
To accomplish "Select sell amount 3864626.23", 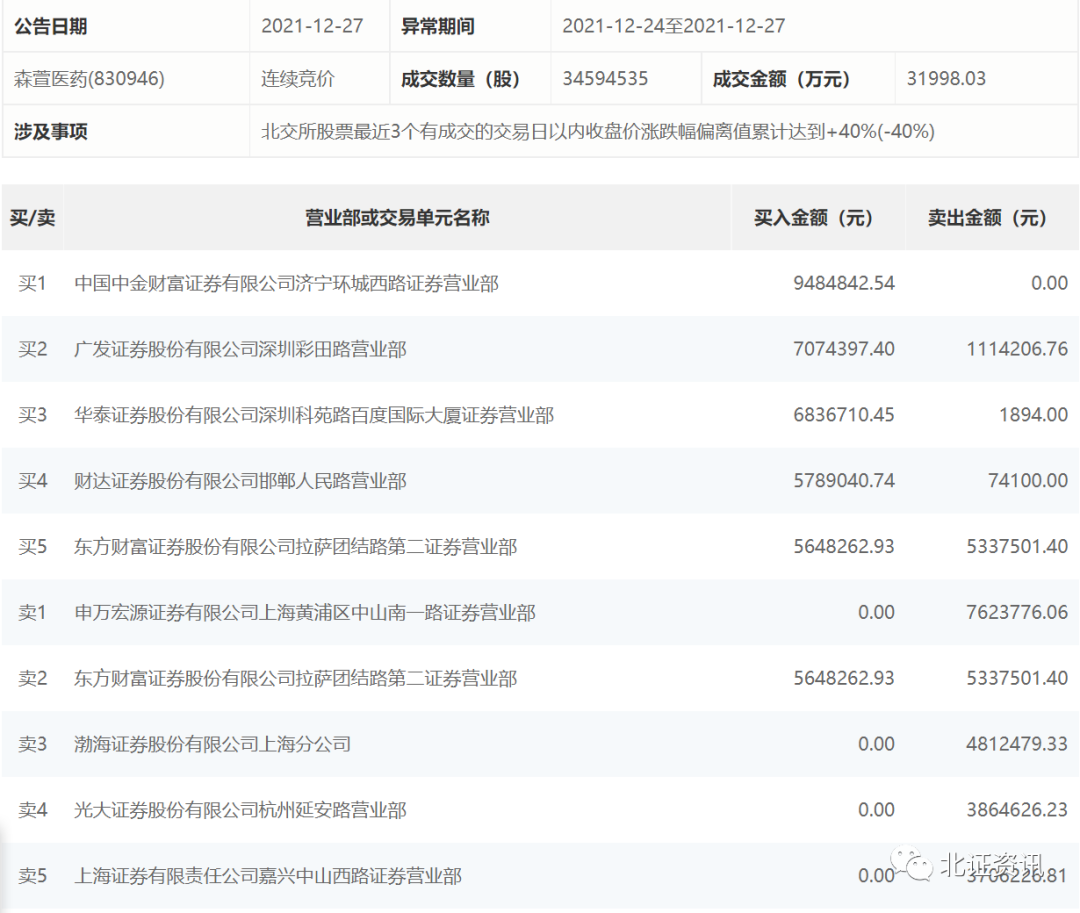I will tap(1017, 810).
